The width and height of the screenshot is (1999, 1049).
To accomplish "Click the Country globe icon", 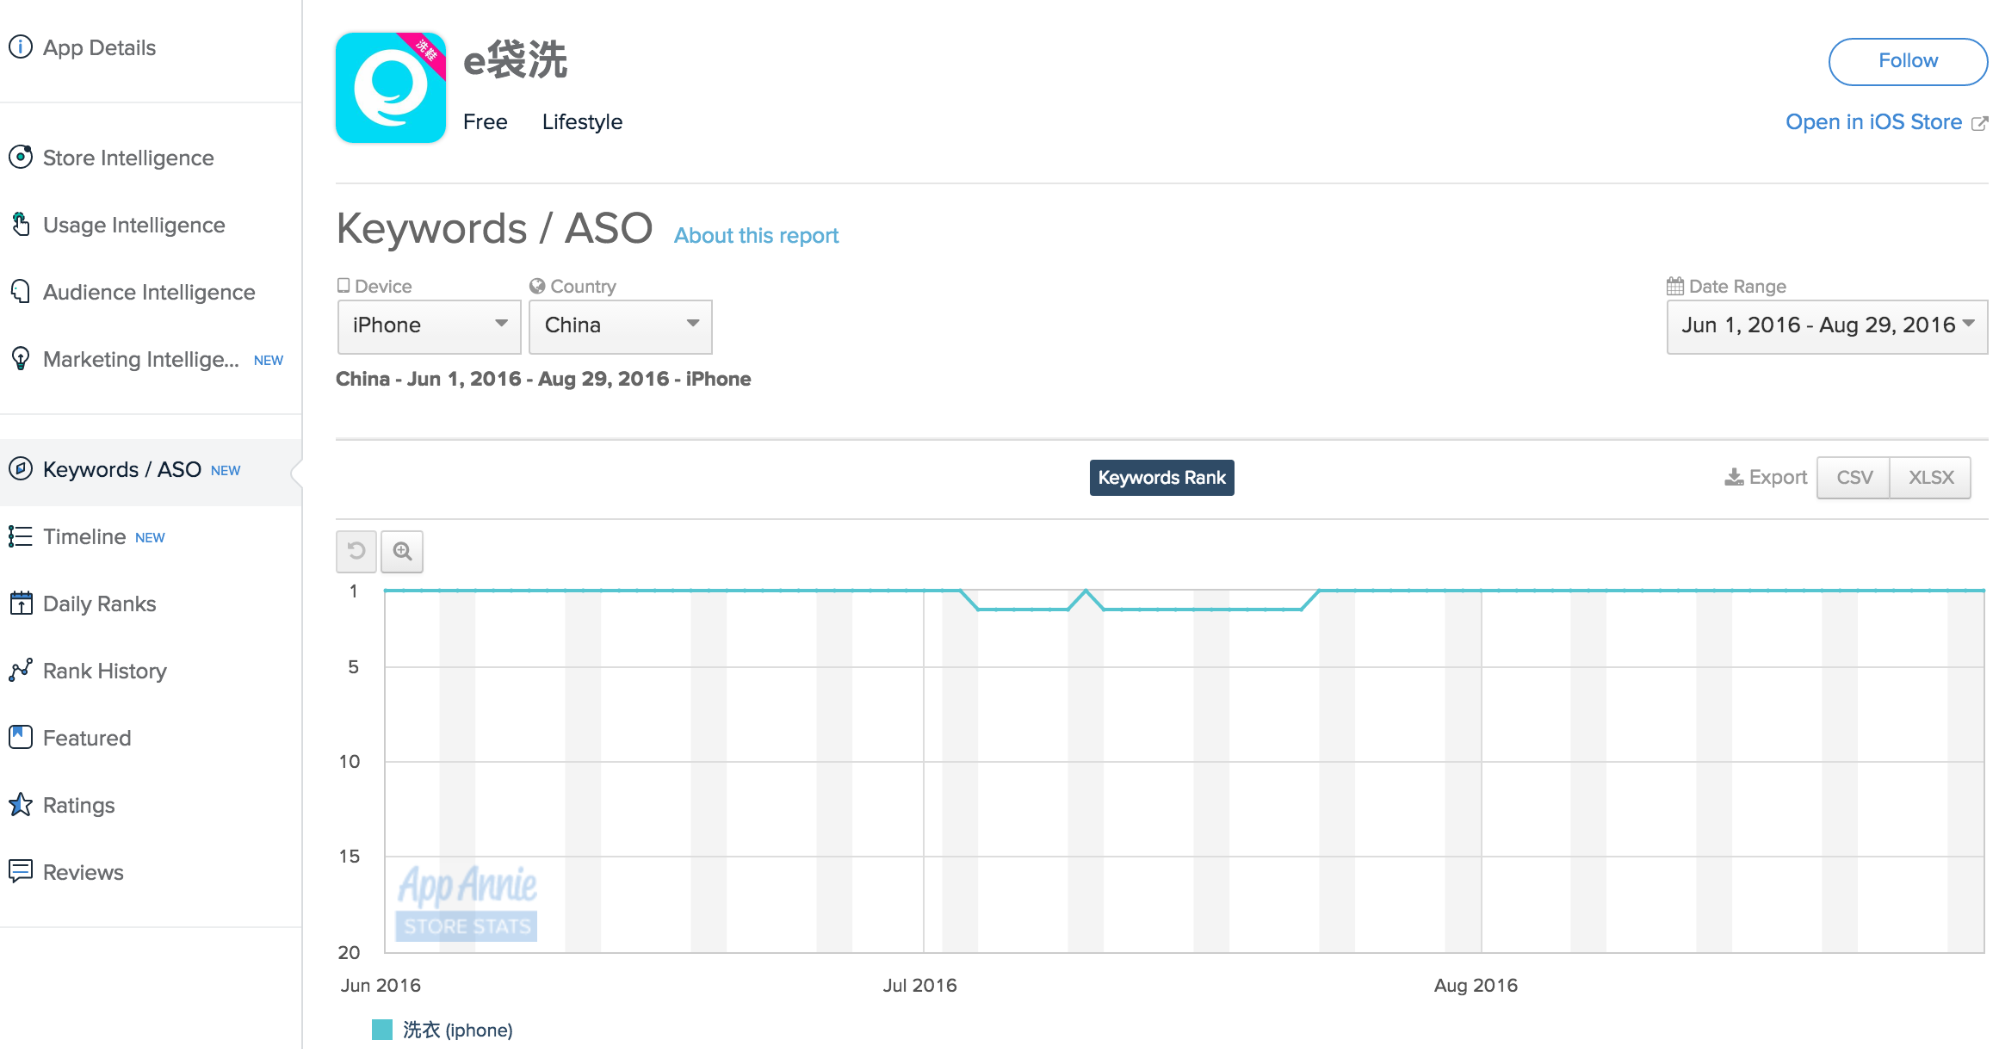I will tap(537, 286).
